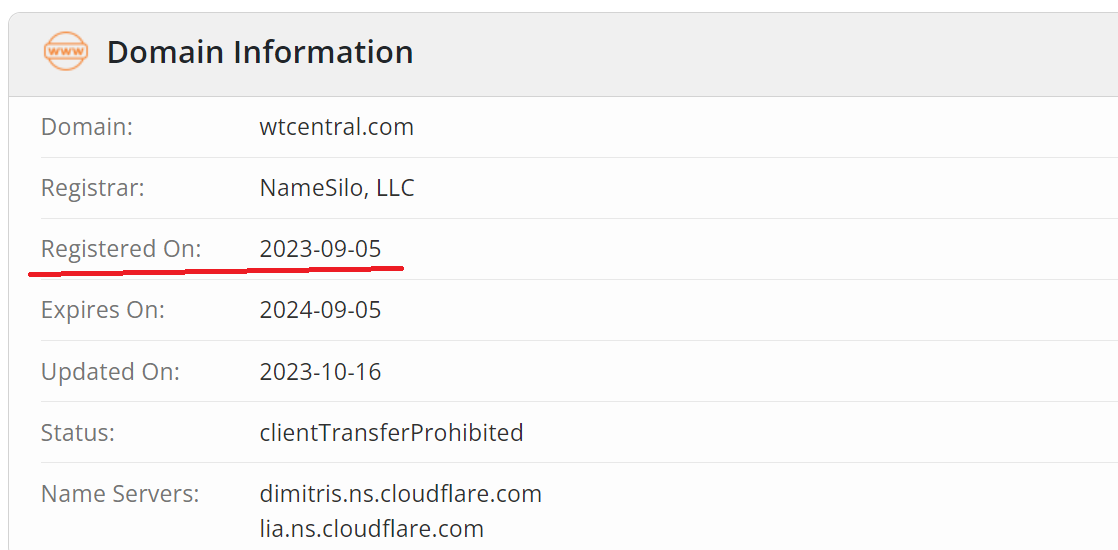Click the Domain: field label
1118x550 pixels.
coord(87,127)
